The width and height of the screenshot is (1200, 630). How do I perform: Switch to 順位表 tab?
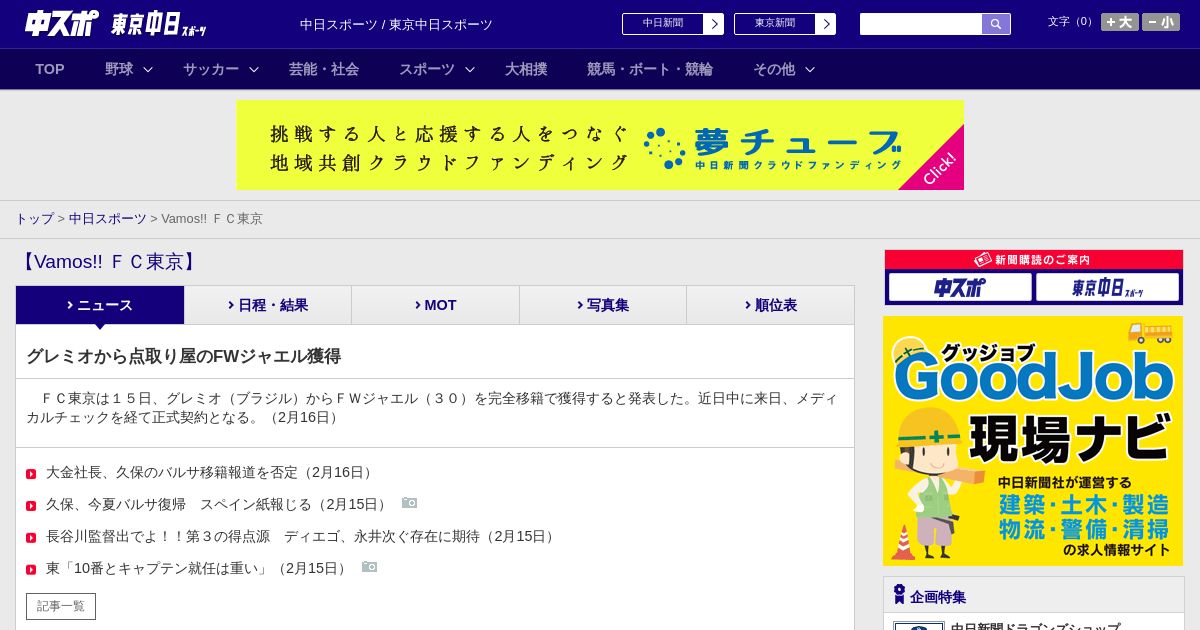tap(770, 305)
